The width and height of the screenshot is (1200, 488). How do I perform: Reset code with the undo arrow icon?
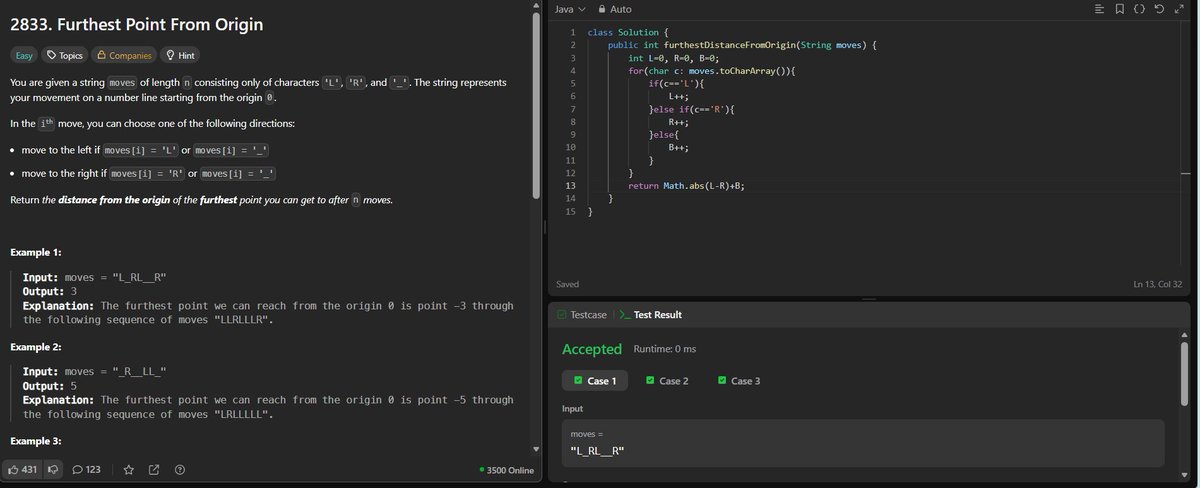click(1158, 9)
